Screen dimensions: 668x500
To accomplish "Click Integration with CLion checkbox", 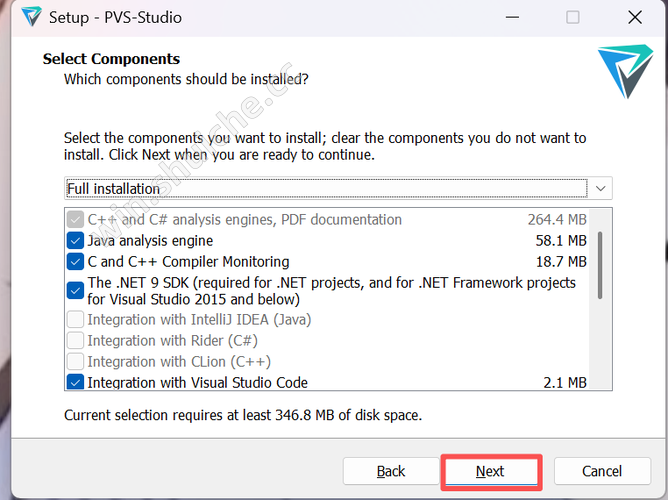I will tap(75, 362).
